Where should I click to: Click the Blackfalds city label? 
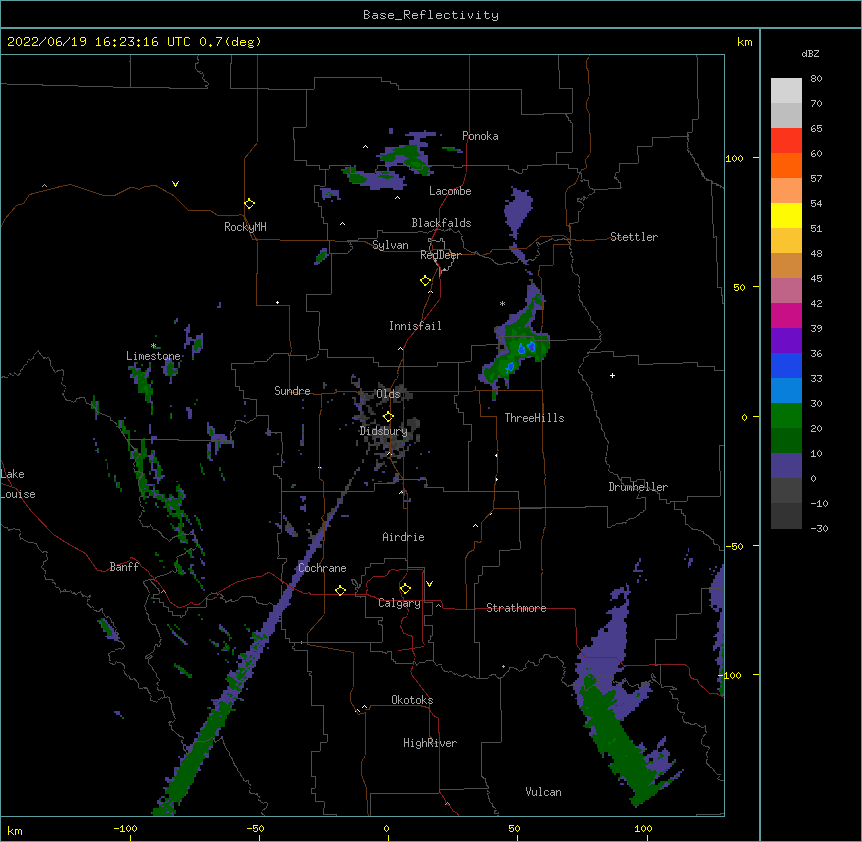point(441,223)
